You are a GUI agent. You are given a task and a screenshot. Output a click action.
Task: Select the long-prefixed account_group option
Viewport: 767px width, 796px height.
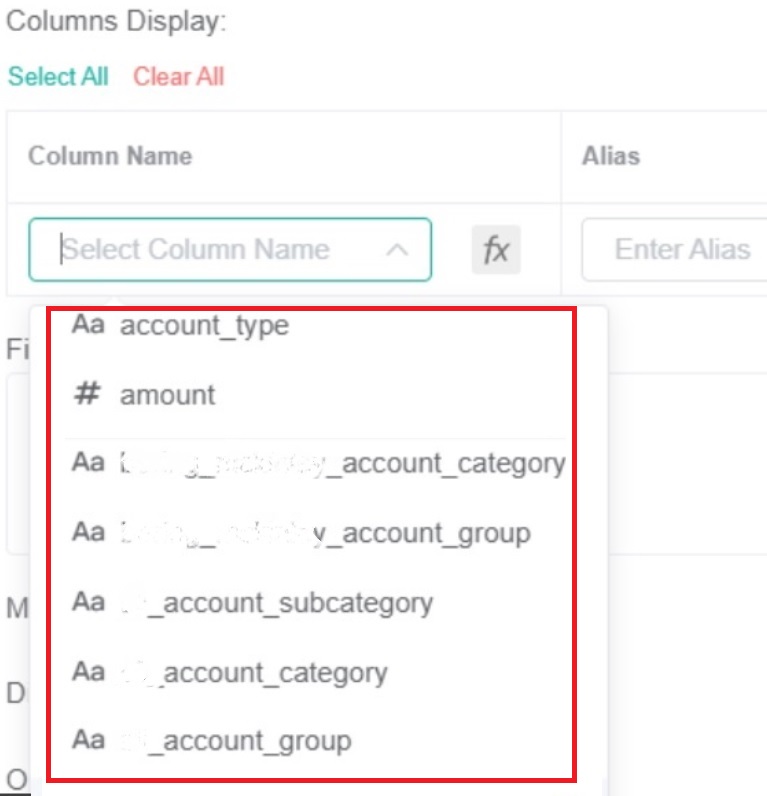pyautogui.click(x=325, y=534)
